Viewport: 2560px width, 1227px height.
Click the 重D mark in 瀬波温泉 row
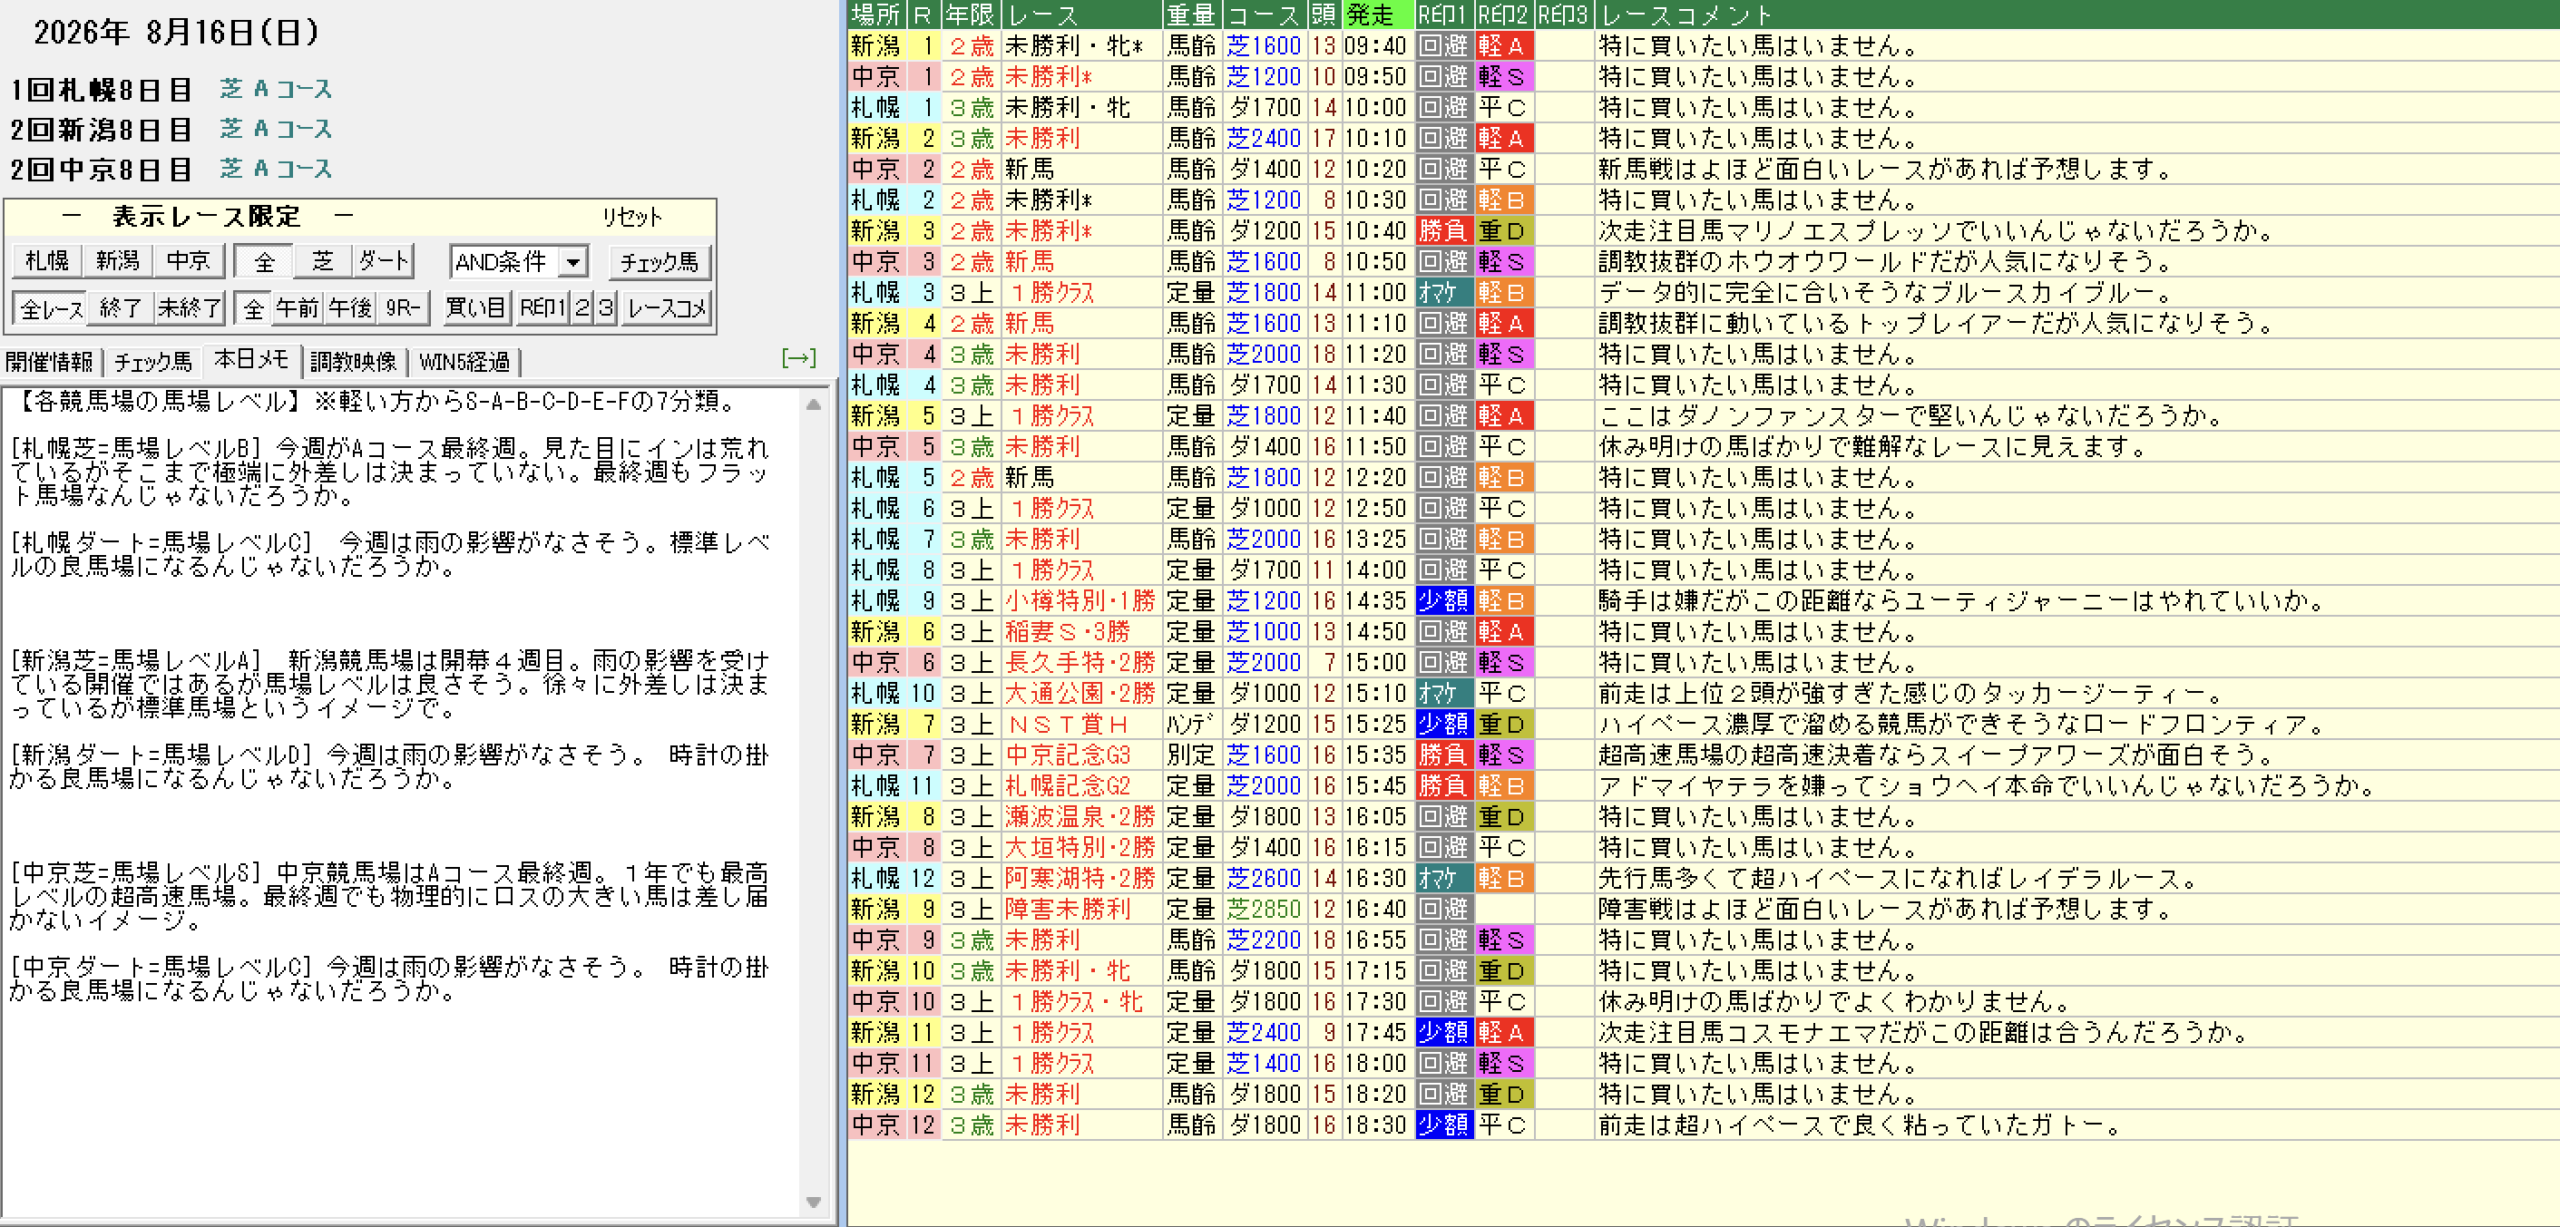1503,817
